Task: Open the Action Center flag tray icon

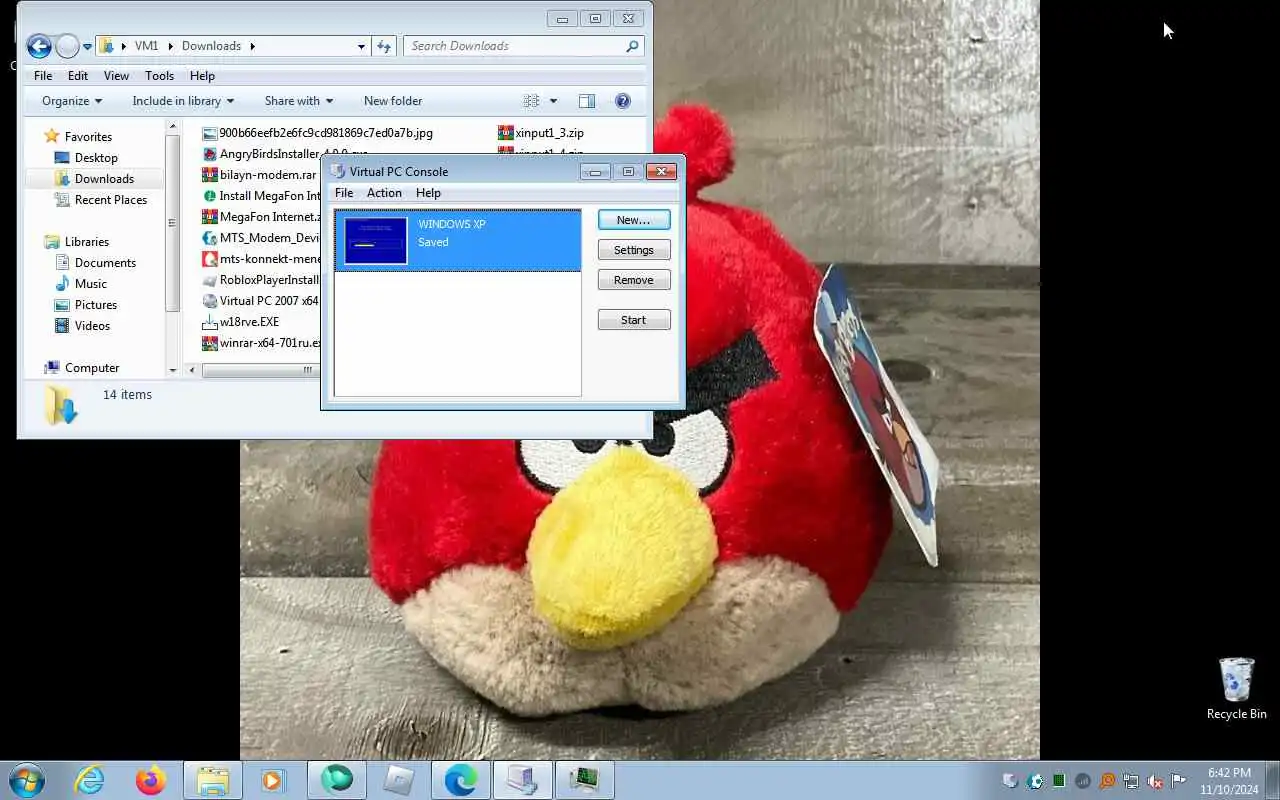Action: click(1179, 781)
